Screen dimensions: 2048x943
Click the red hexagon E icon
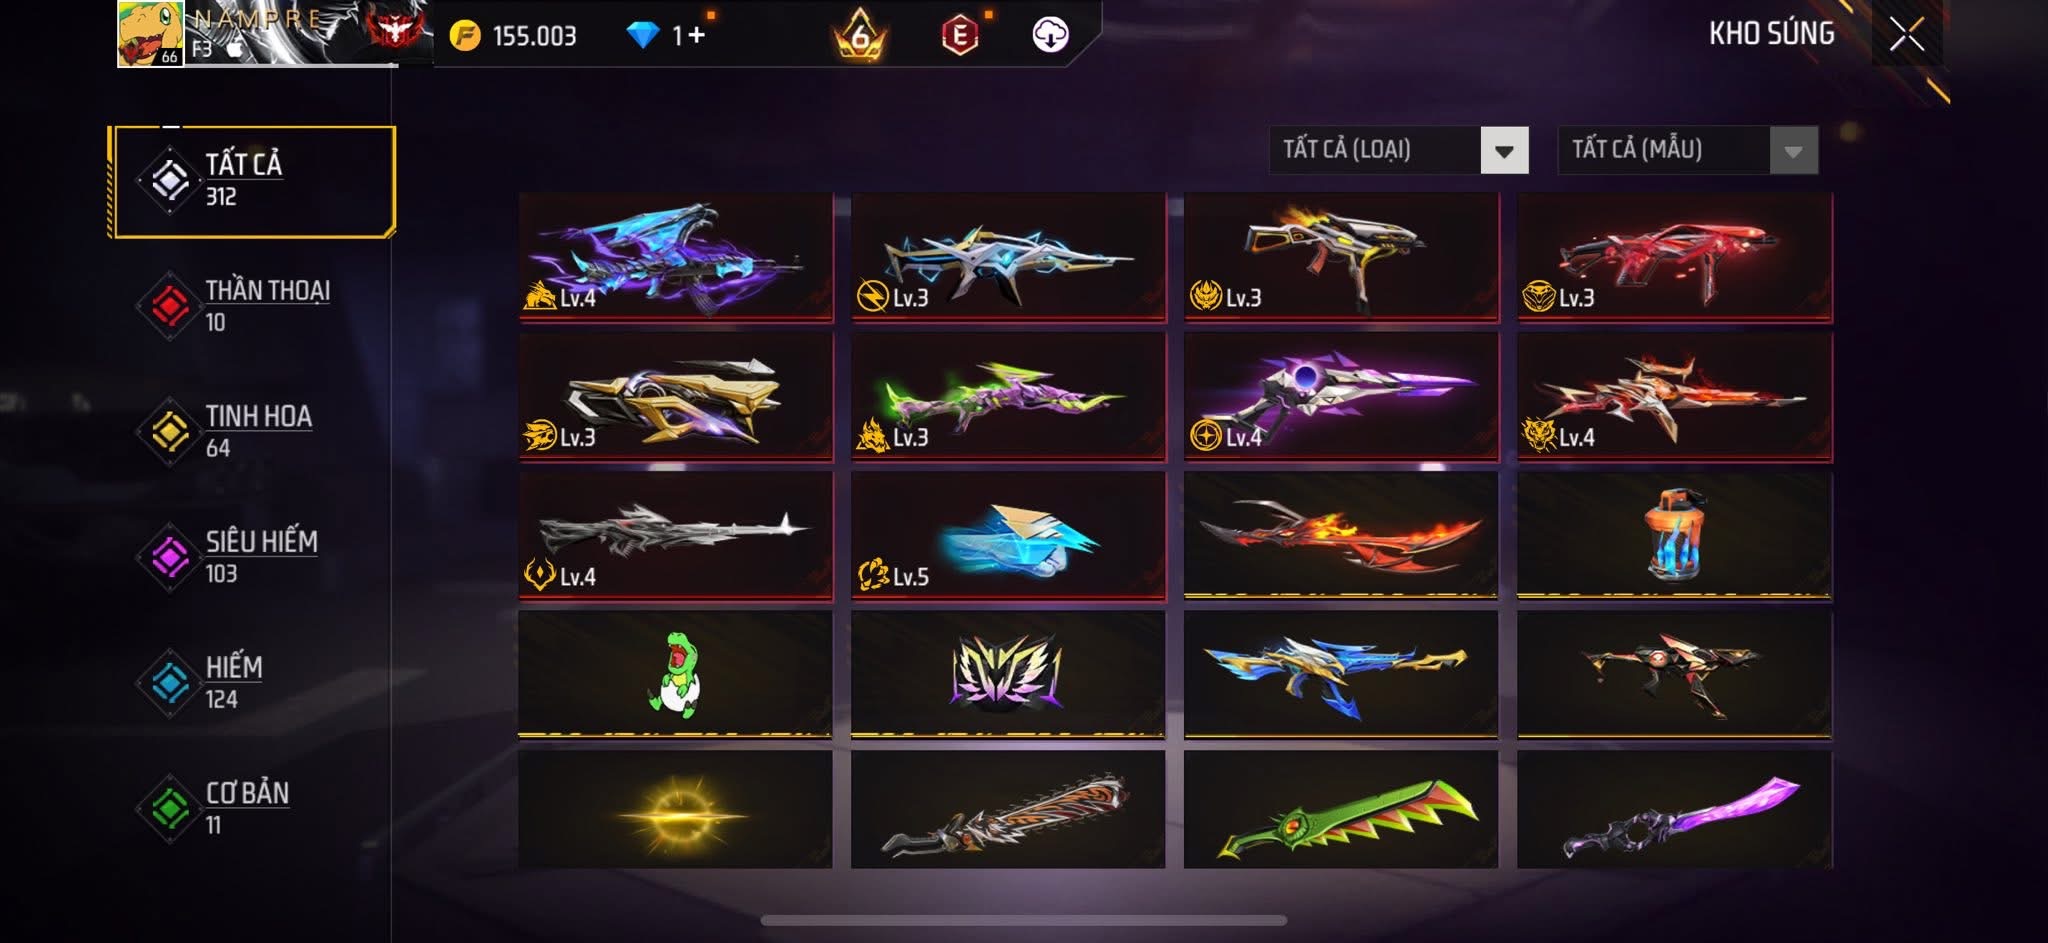[x=960, y=36]
